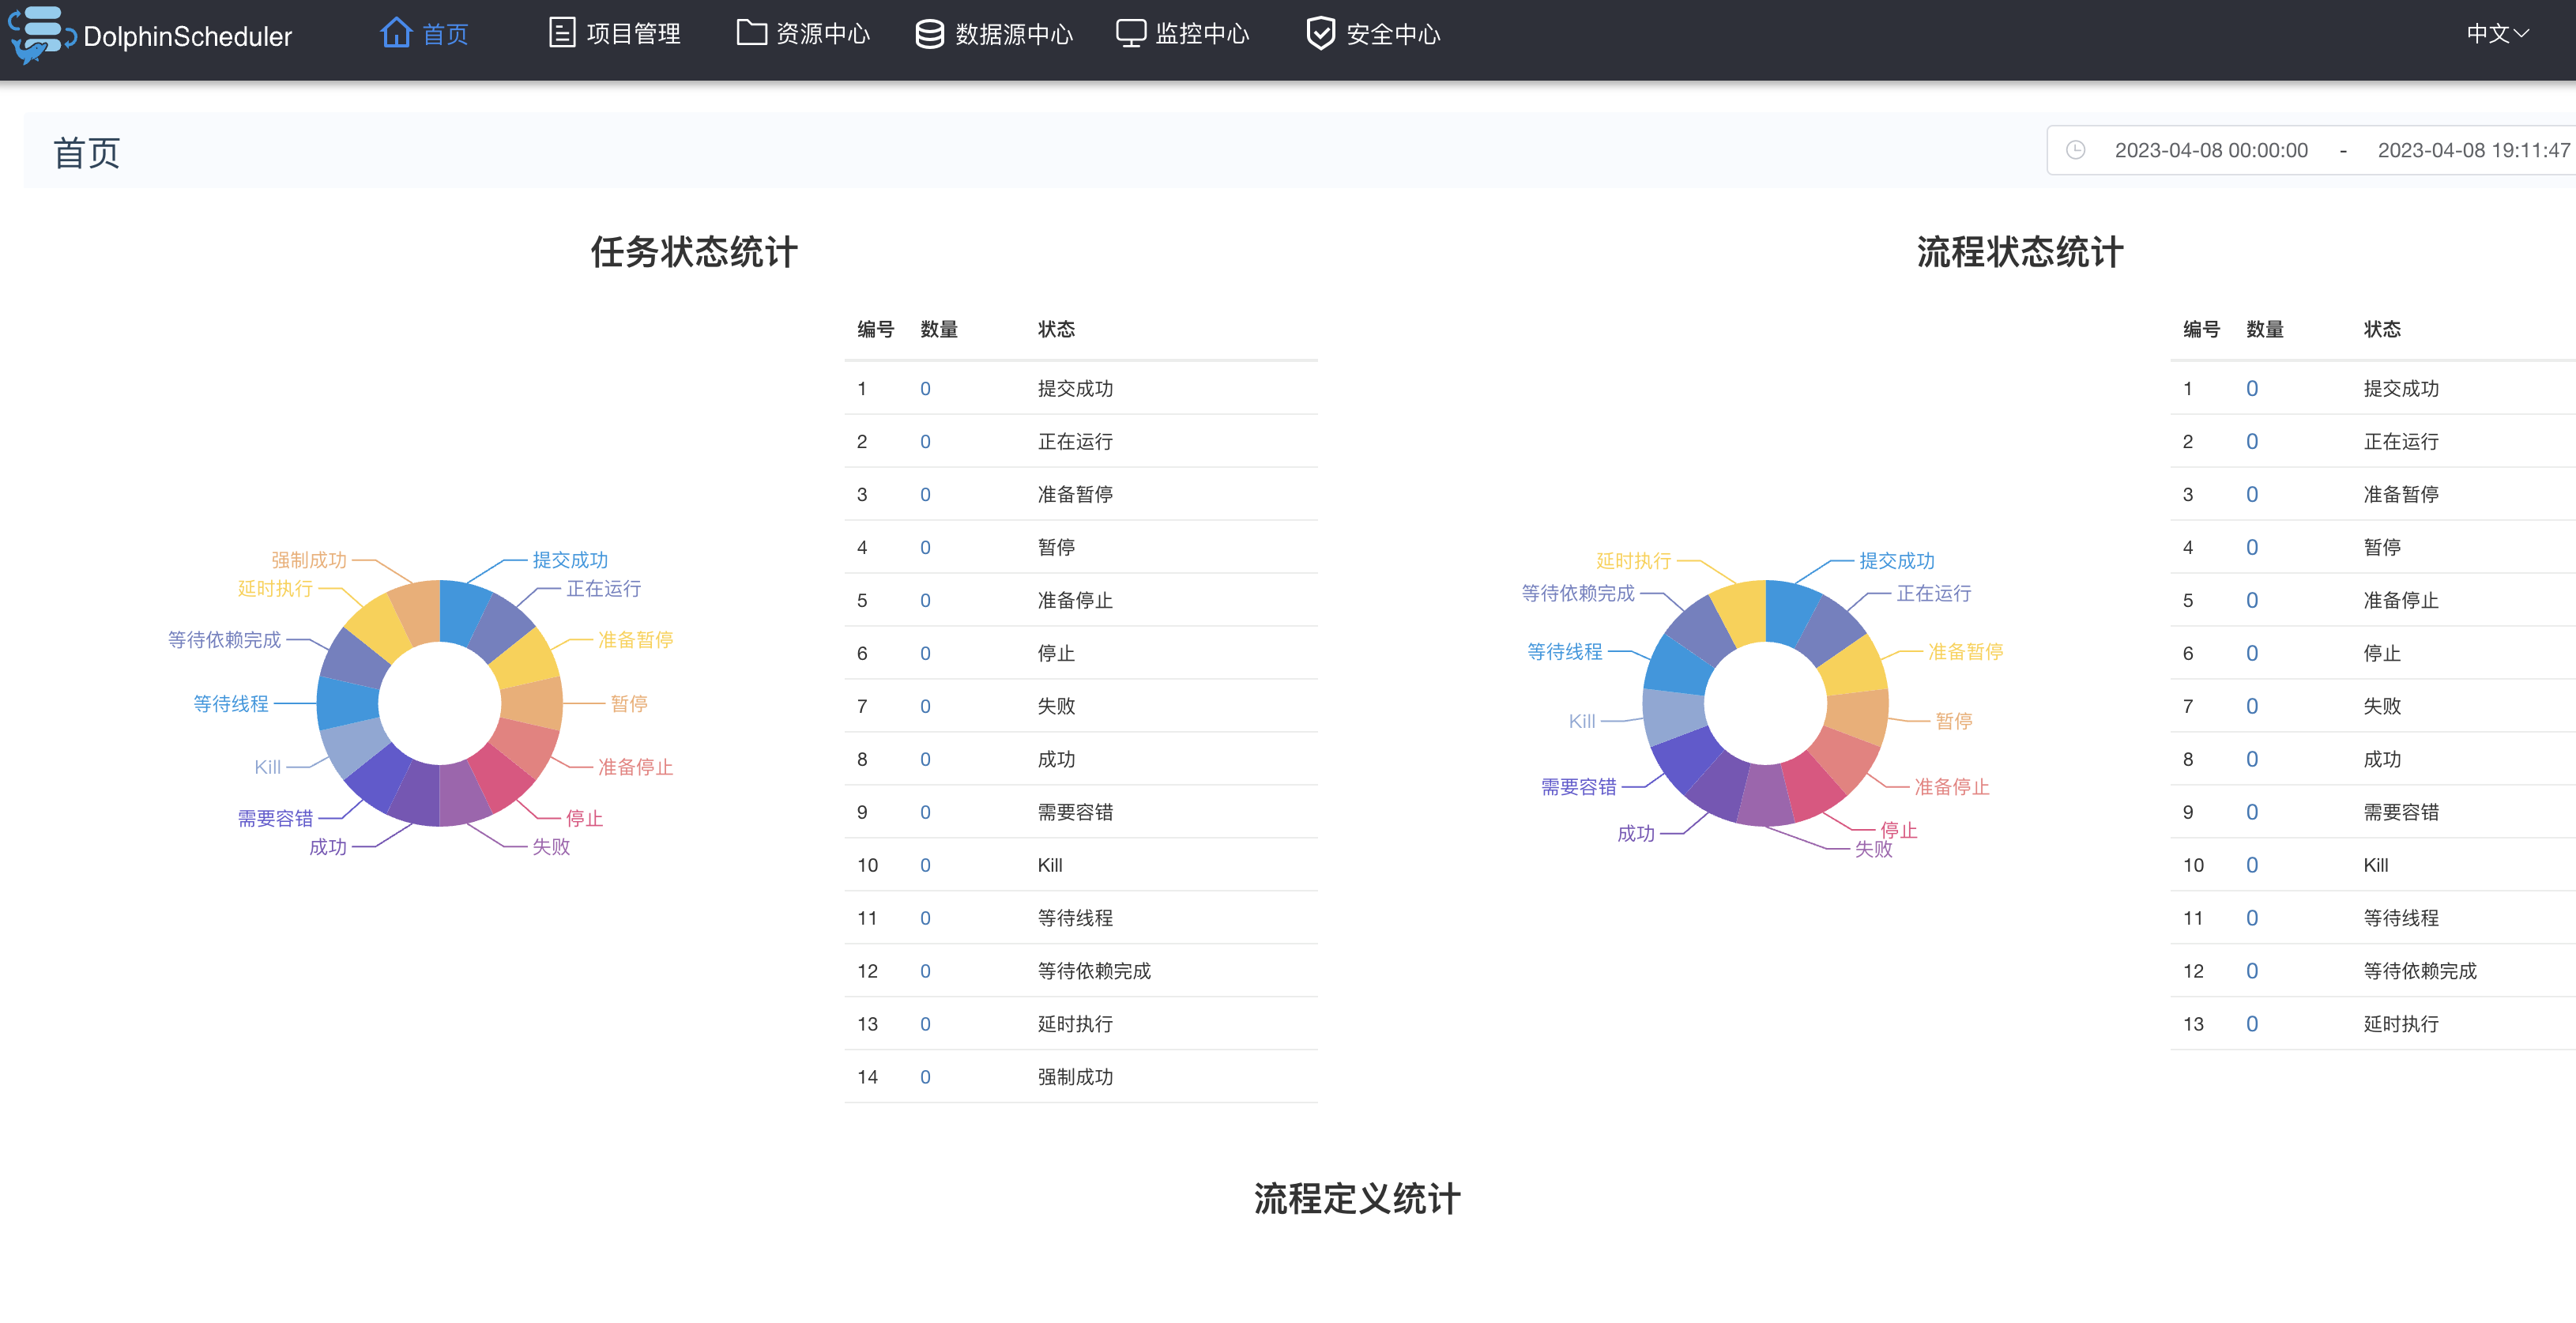This screenshot has width=2576, height=1323.
Task: Click the home house icon
Action: [x=396, y=33]
